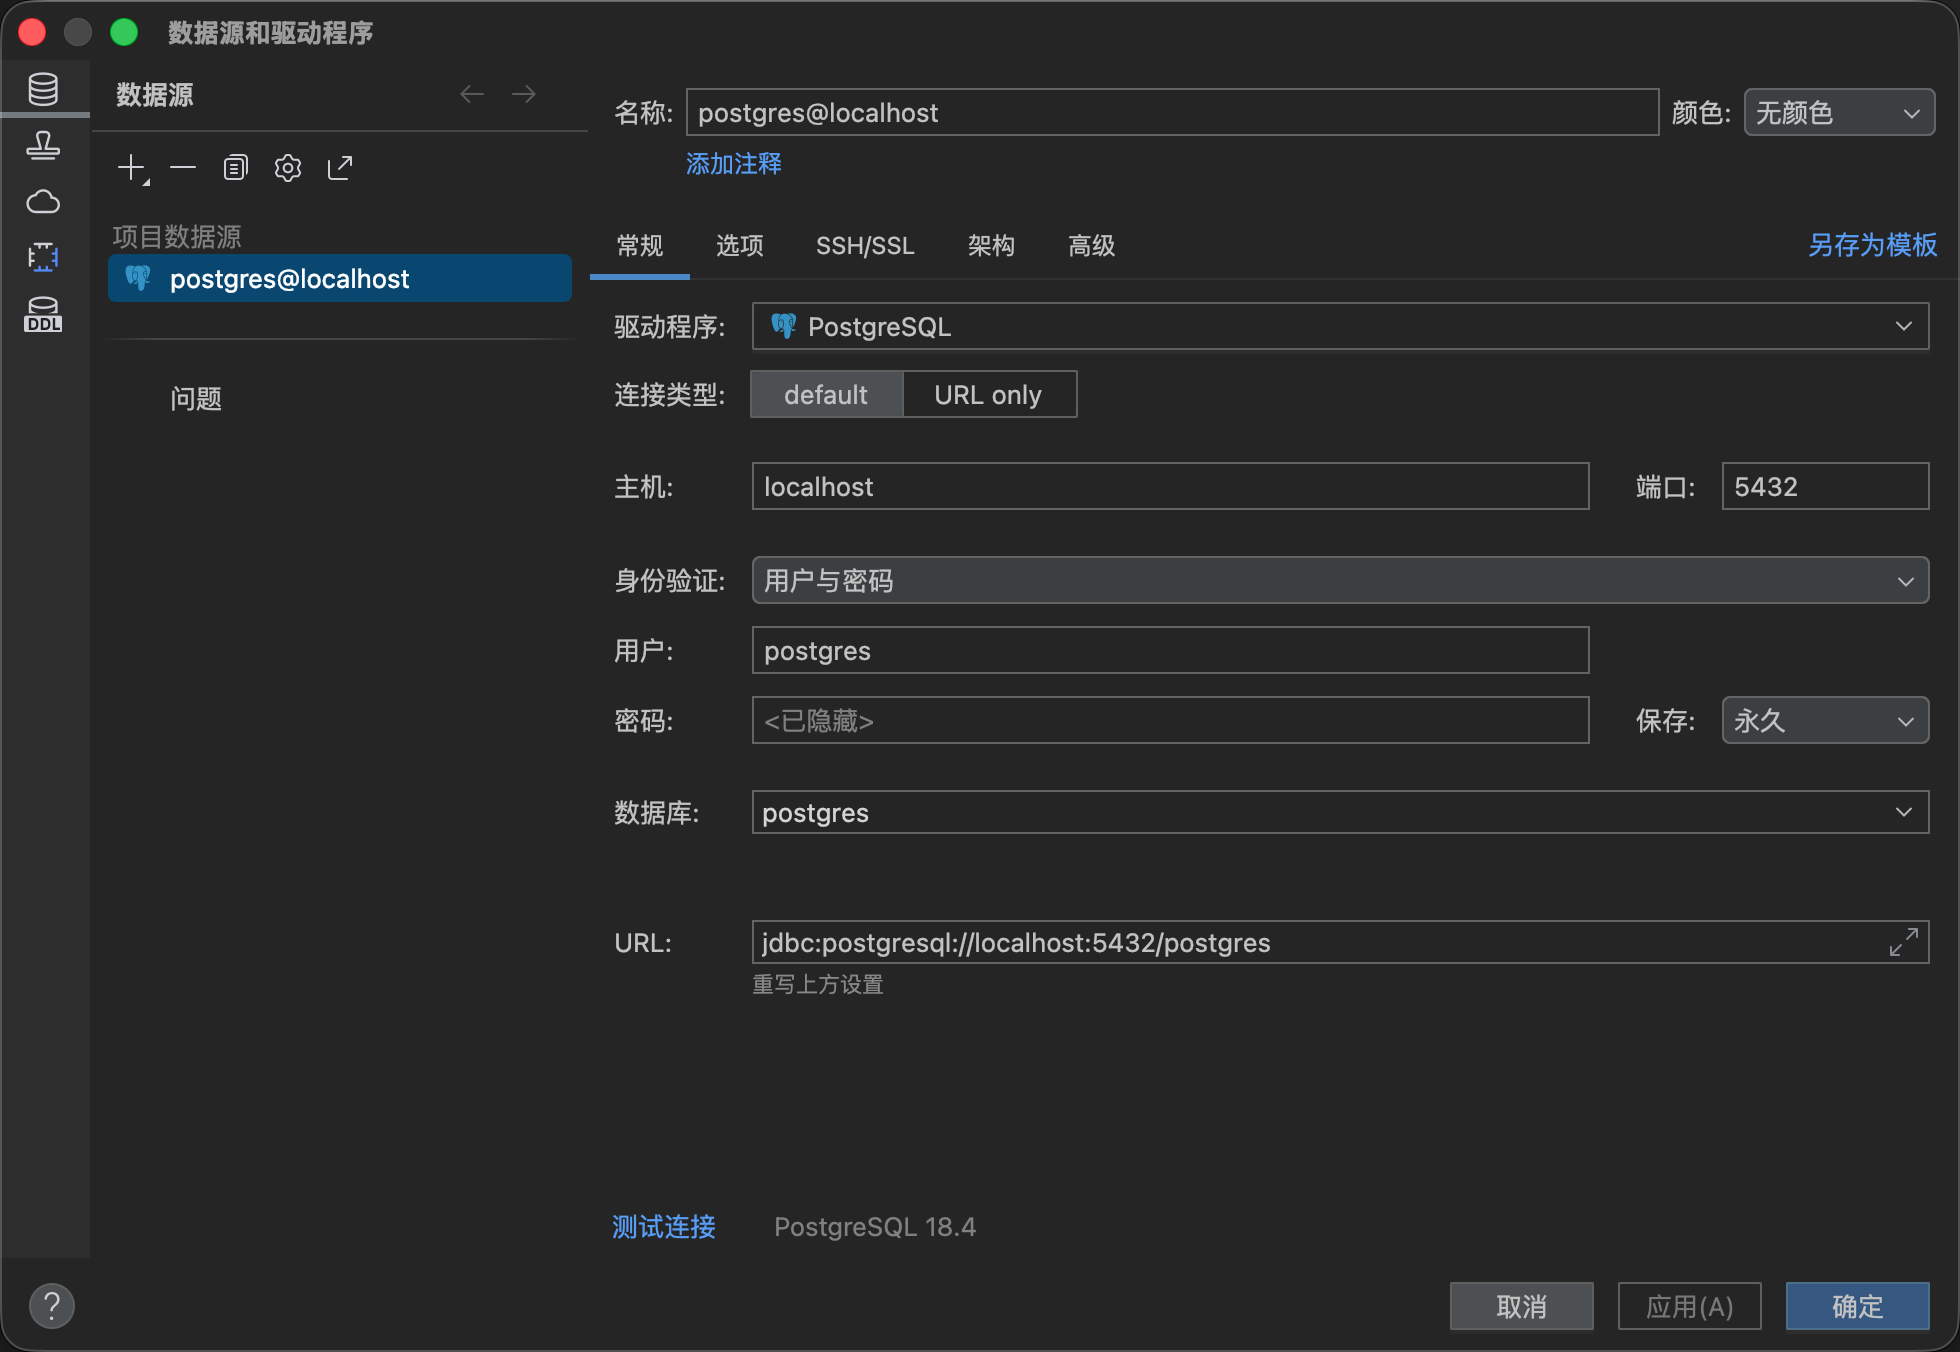1960x1352 pixels.
Task: Switch connection type to URL only
Action: [x=988, y=395]
